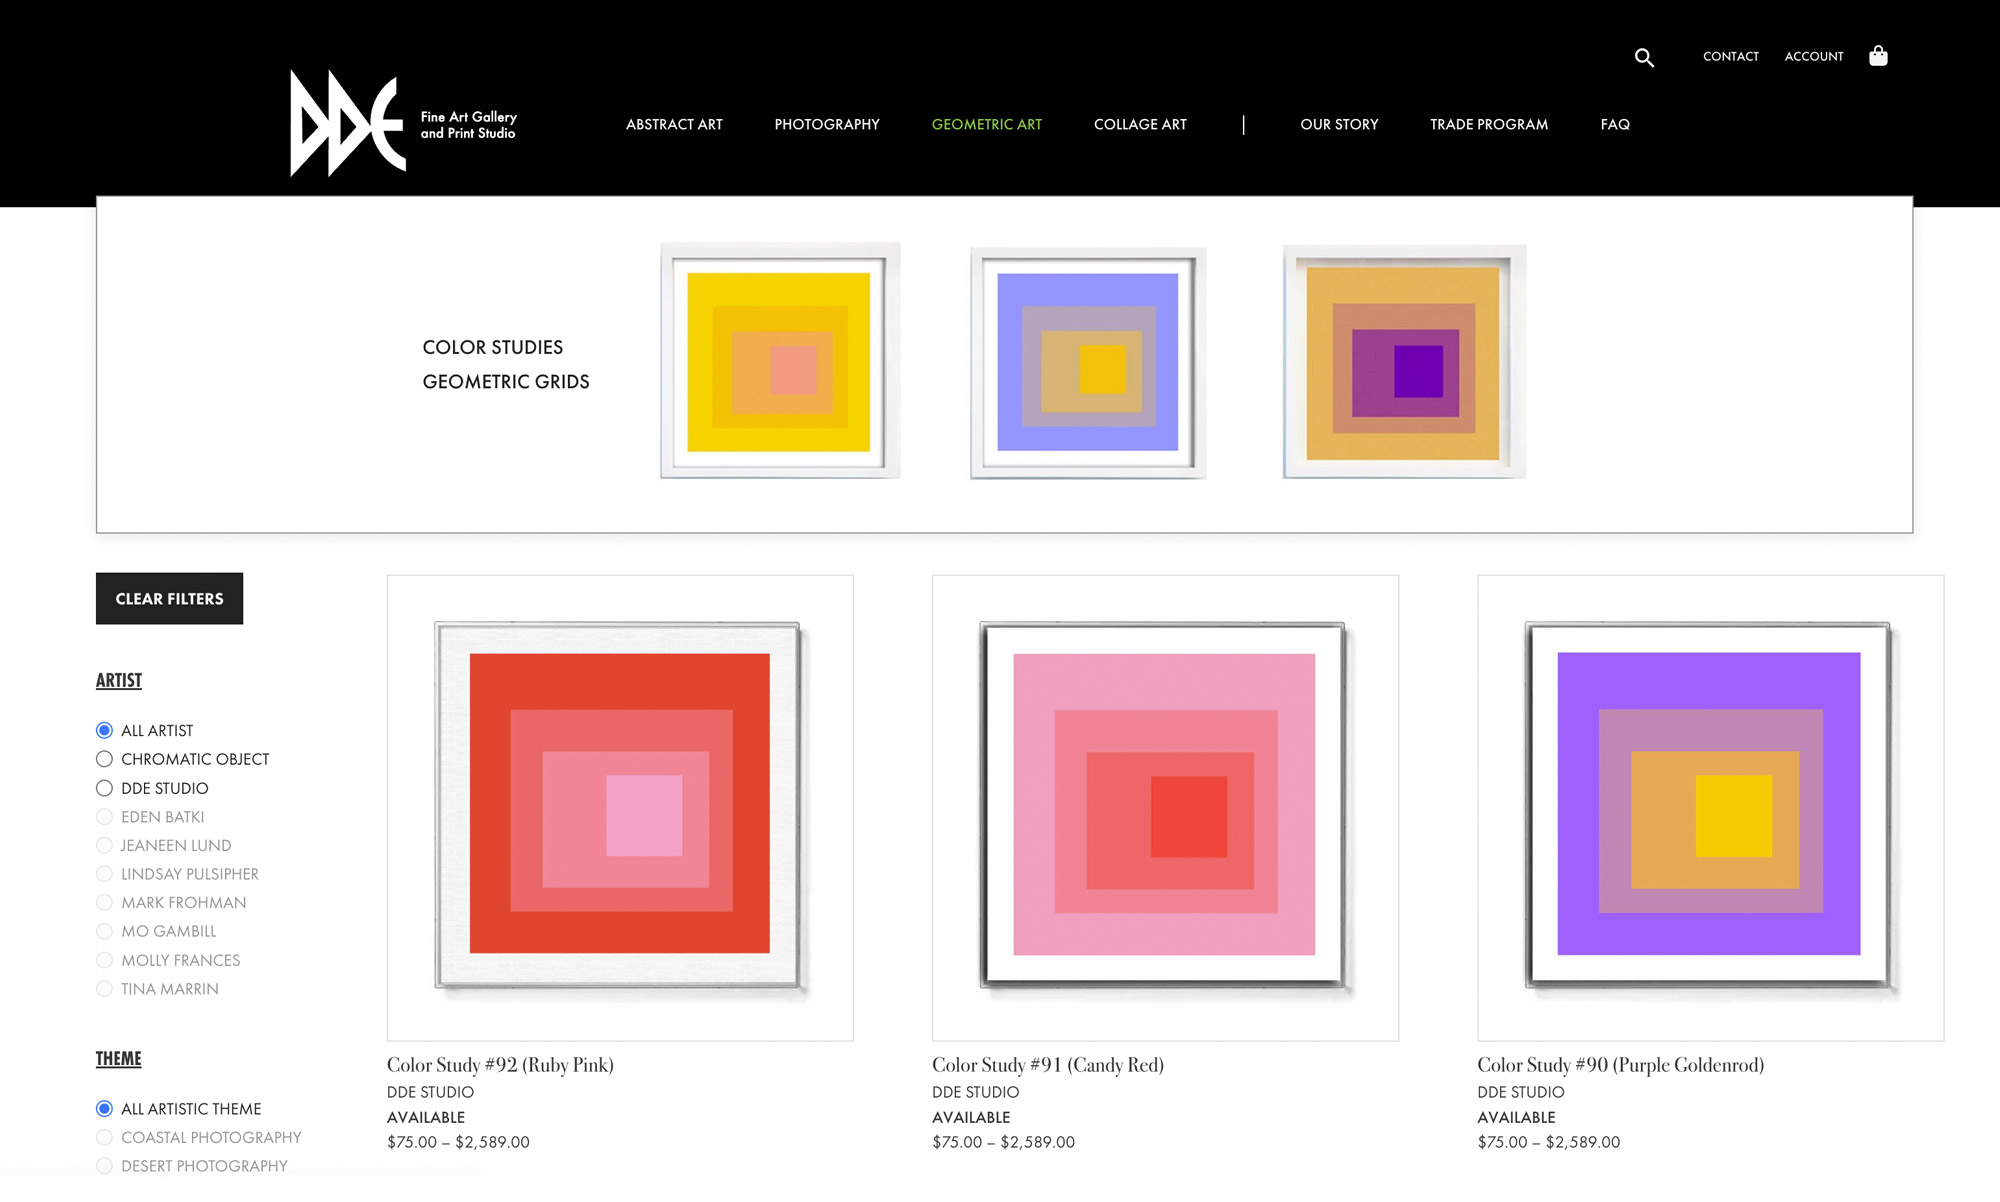Open the Abstract Art menu
2000x1202 pixels.
pyautogui.click(x=674, y=124)
